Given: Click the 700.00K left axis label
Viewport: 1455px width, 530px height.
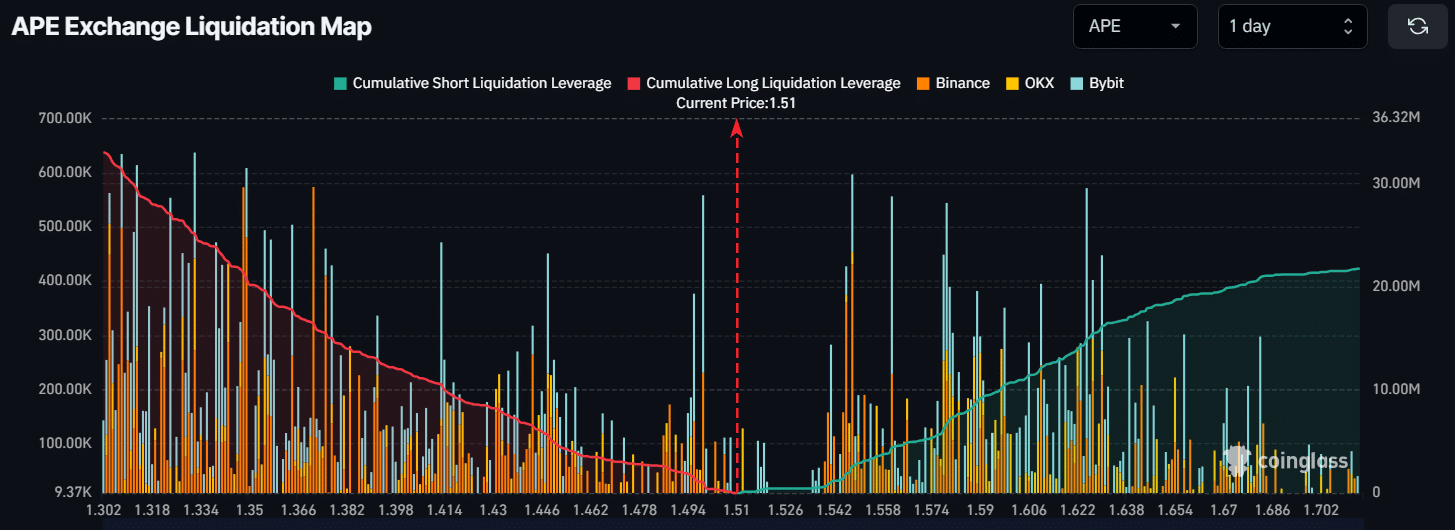Looking at the screenshot, I should (x=64, y=118).
